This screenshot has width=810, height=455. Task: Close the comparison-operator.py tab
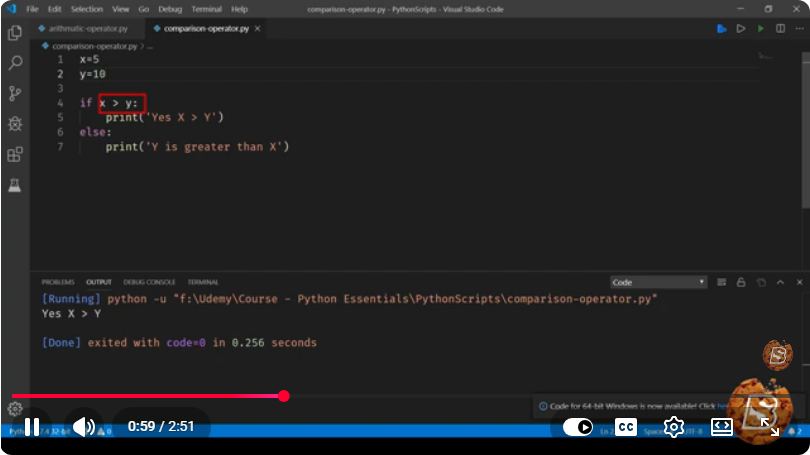[257, 28]
